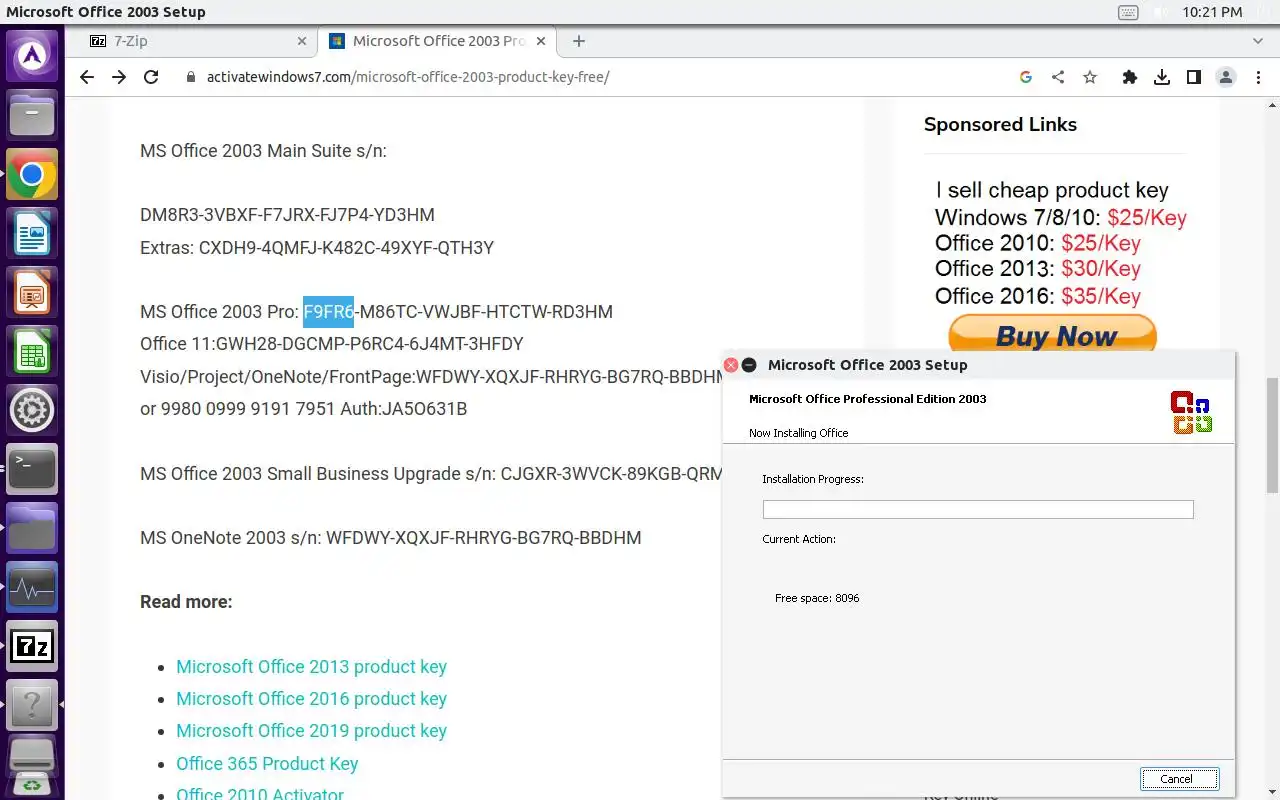Share this page via share icon
The image size is (1280, 800).
click(1058, 77)
